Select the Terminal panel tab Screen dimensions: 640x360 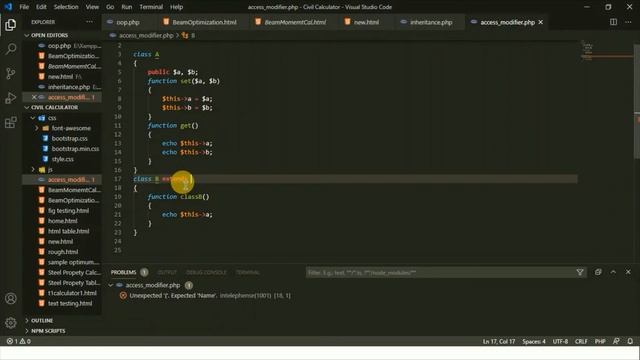[247, 272]
